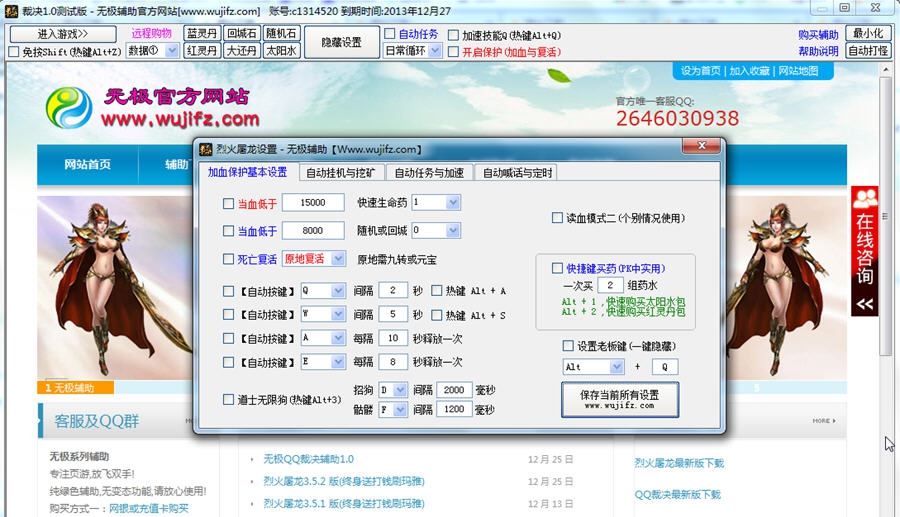
Task: Open 网站首页 in site navigation
Action: tap(87, 165)
